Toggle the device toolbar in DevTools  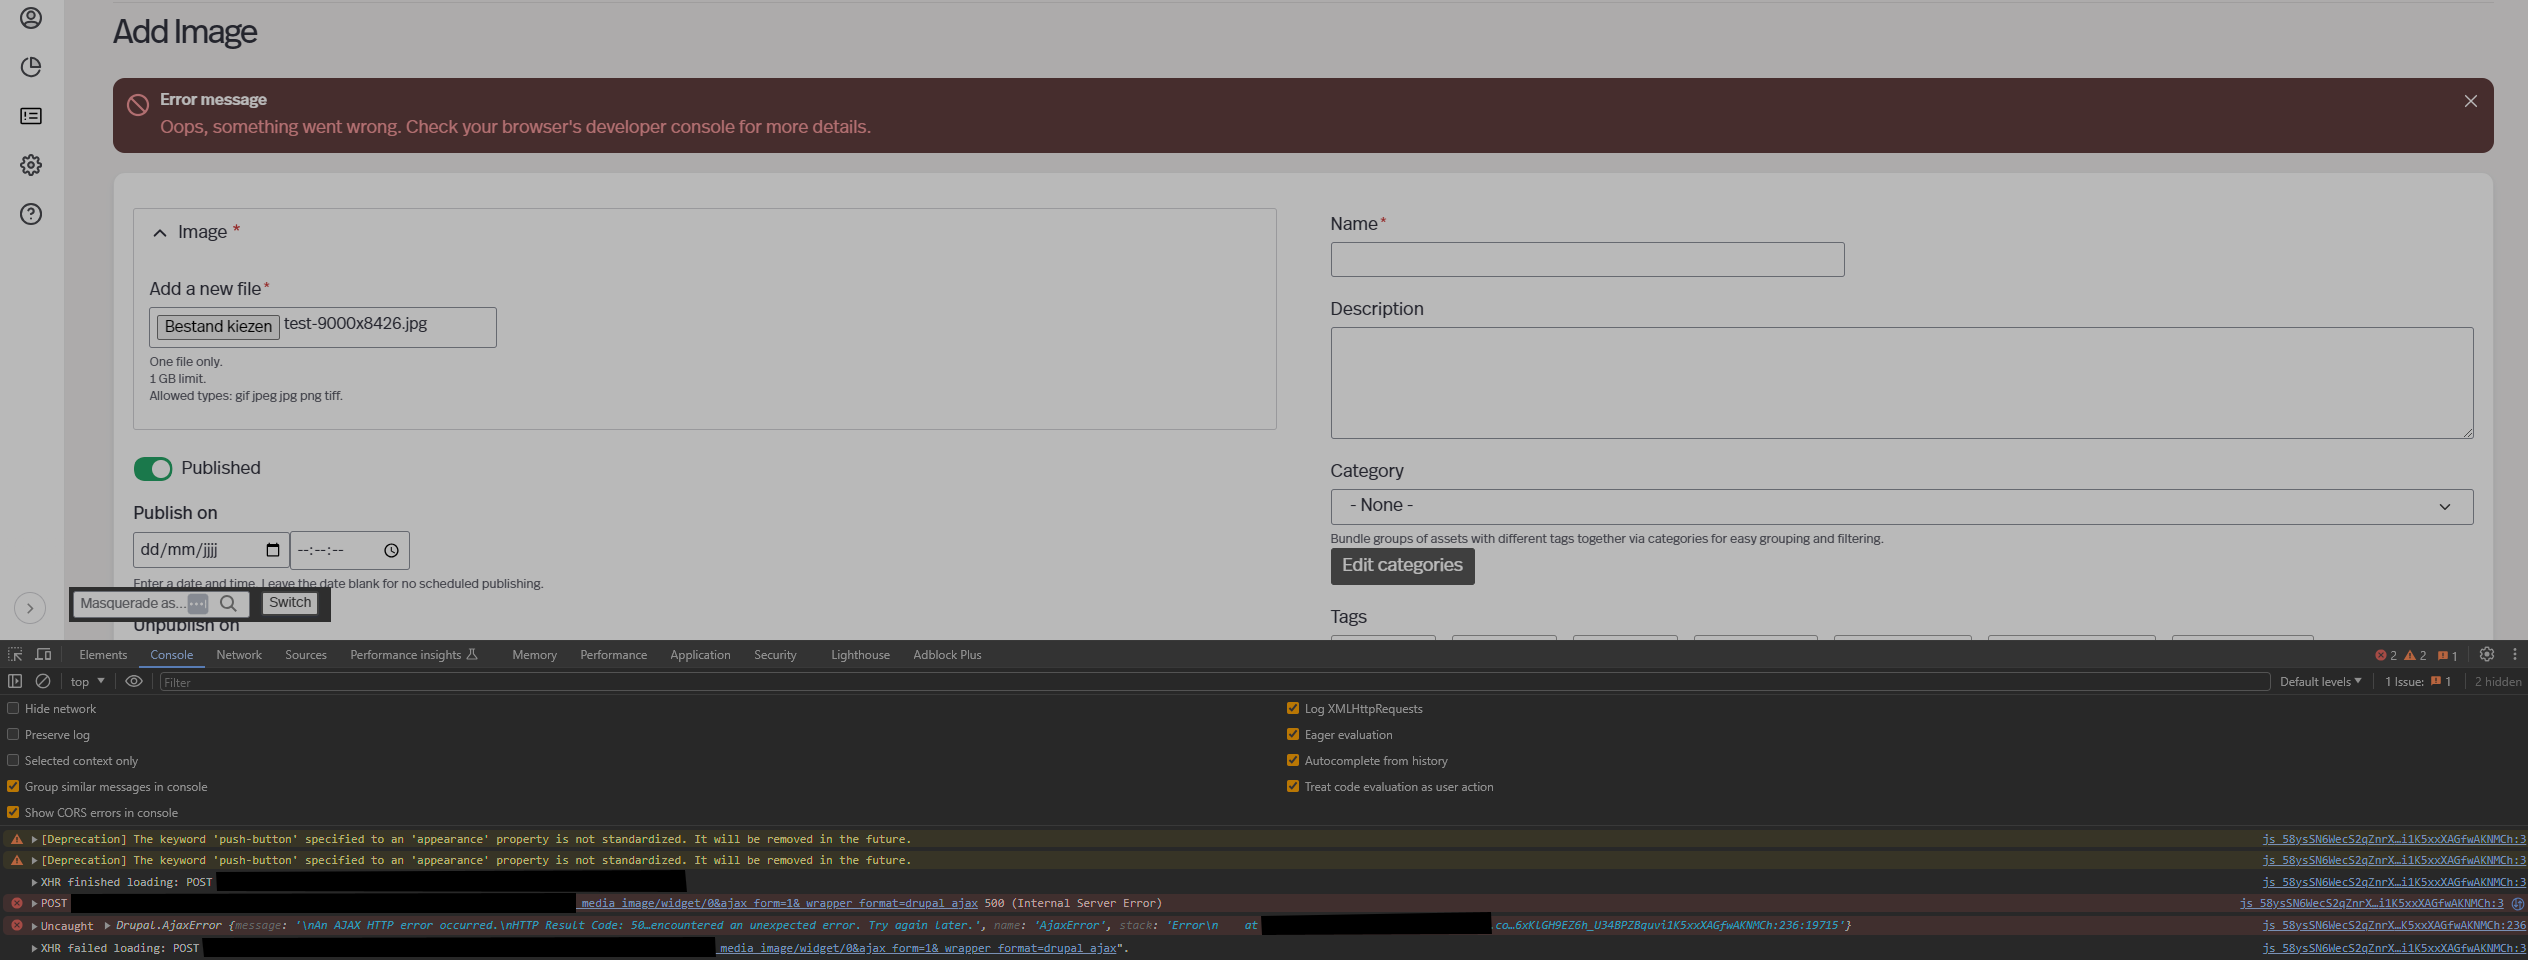pos(43,654)
